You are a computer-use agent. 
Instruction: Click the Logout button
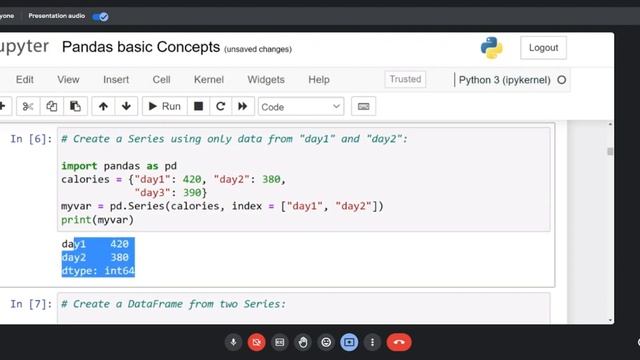click(543, 48)
